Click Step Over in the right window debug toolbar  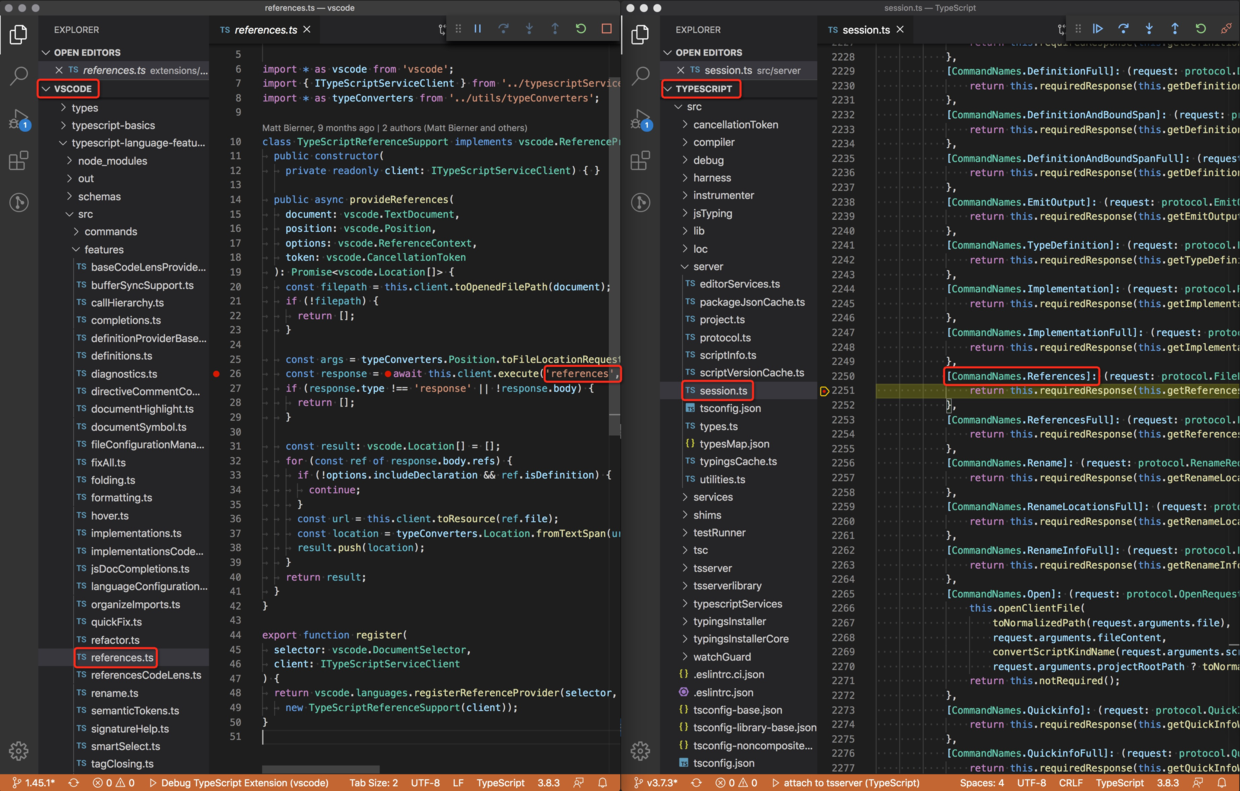point(1123,29)
